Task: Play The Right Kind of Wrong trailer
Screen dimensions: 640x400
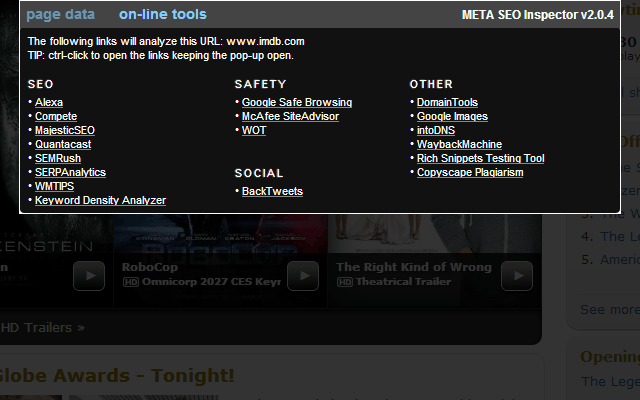Action: [x=517, y=276]
